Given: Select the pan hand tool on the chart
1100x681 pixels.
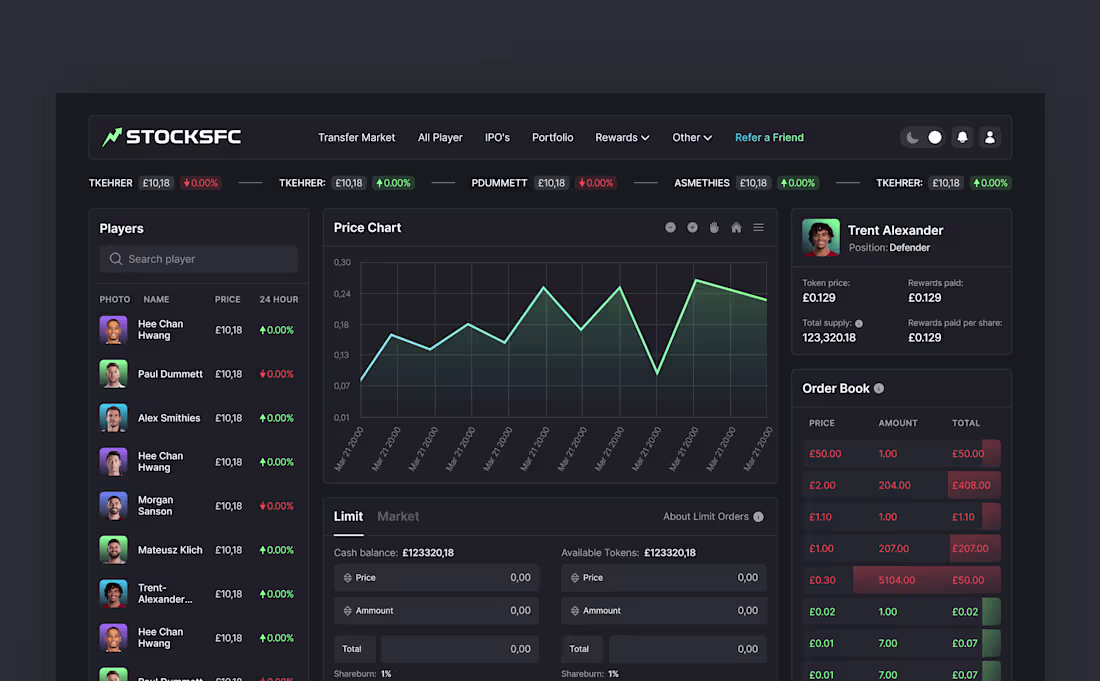Looking at the screenshot, I should (714, 227).
